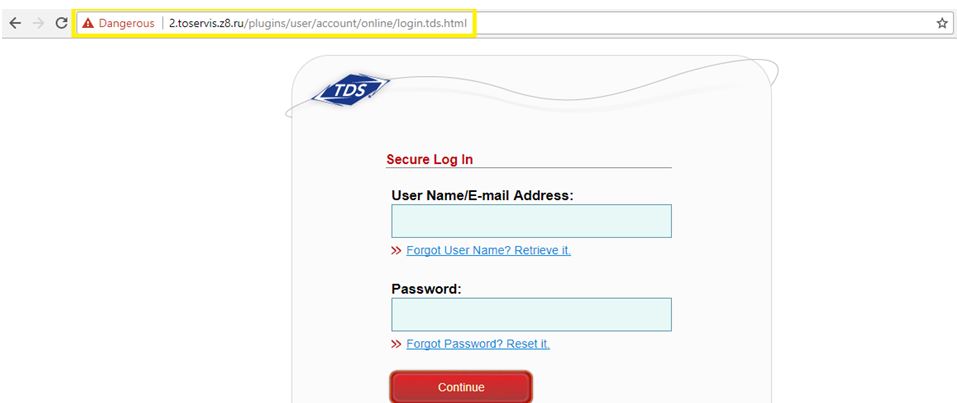Click the User Name/E-mail Address label
The image size is (957, 403).
click(483, 195)
